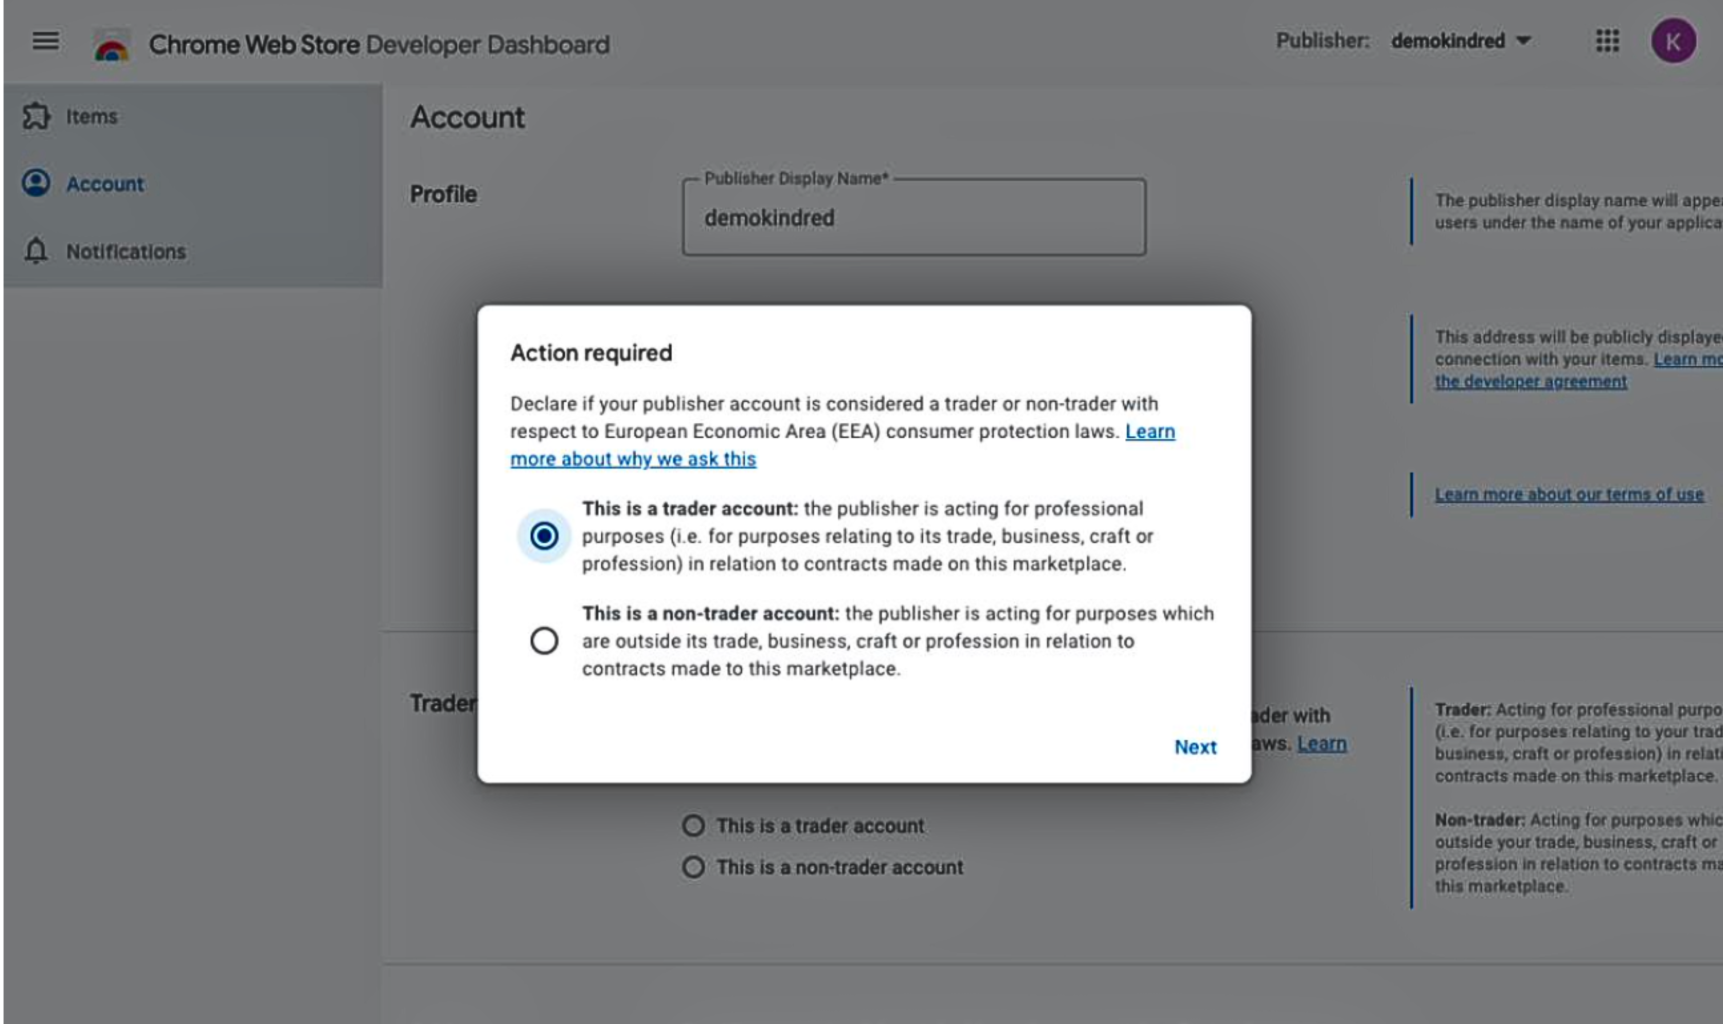The width and height of the screenshot is (1723, 1024).
Task: Click the 'Profile' section label
Action: coord(443,194)
